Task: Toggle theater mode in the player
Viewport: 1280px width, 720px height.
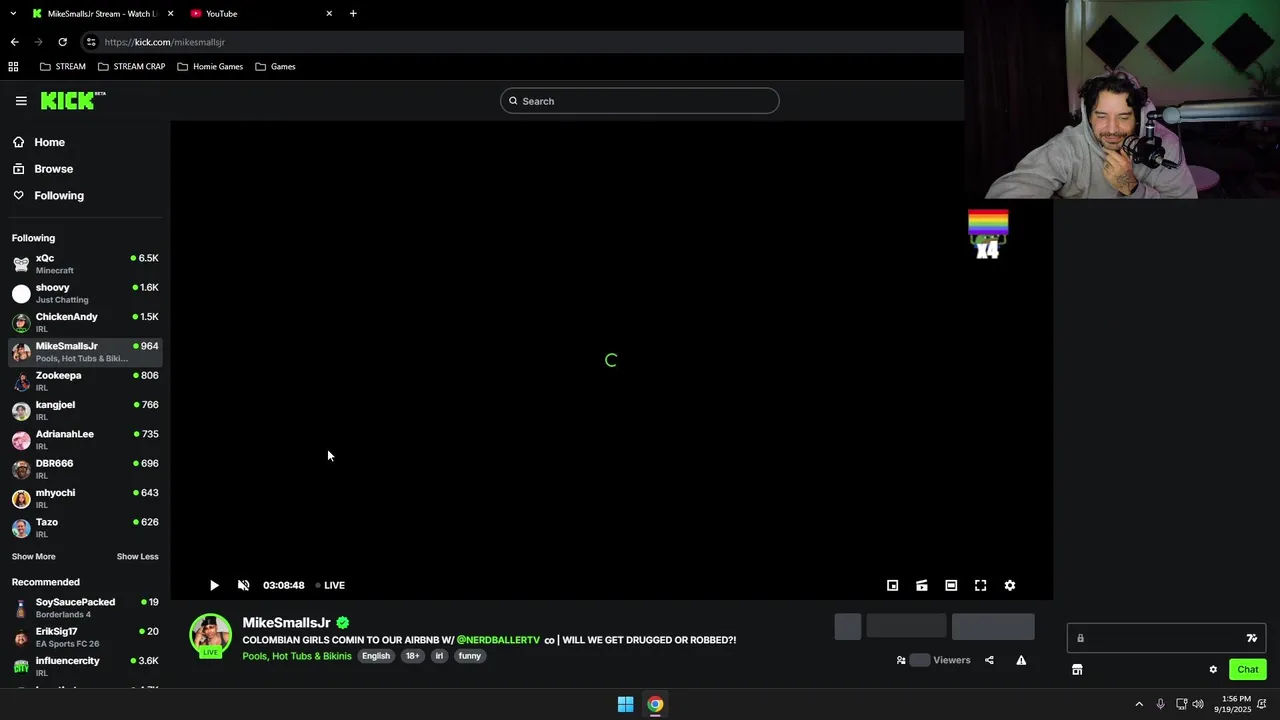Action: [x=951, y=586]
